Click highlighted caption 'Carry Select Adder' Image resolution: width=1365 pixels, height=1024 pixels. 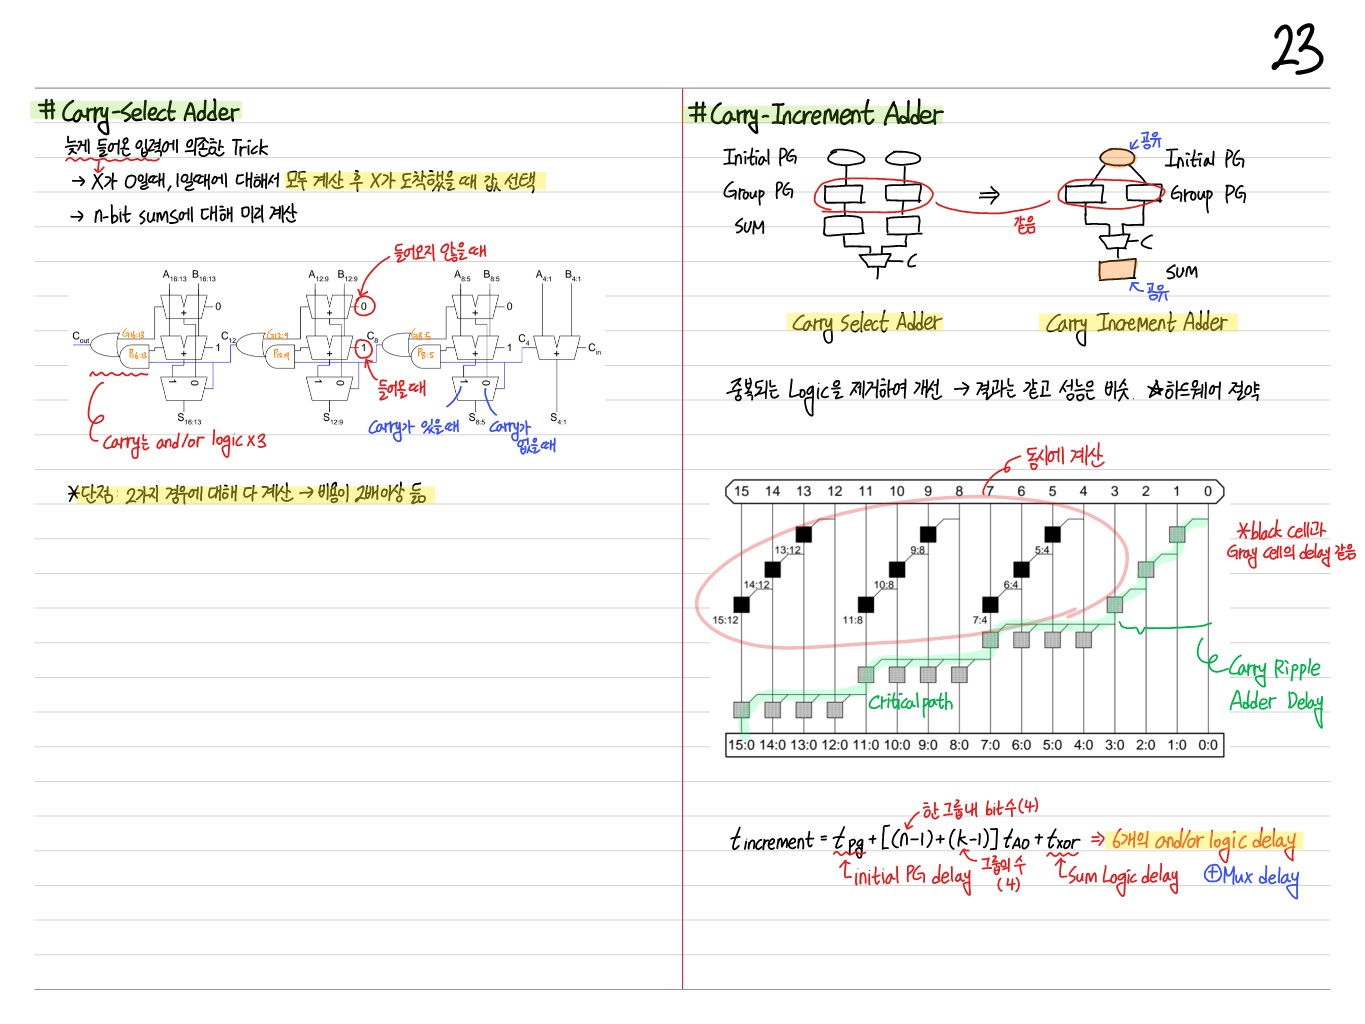pos(866,323)
